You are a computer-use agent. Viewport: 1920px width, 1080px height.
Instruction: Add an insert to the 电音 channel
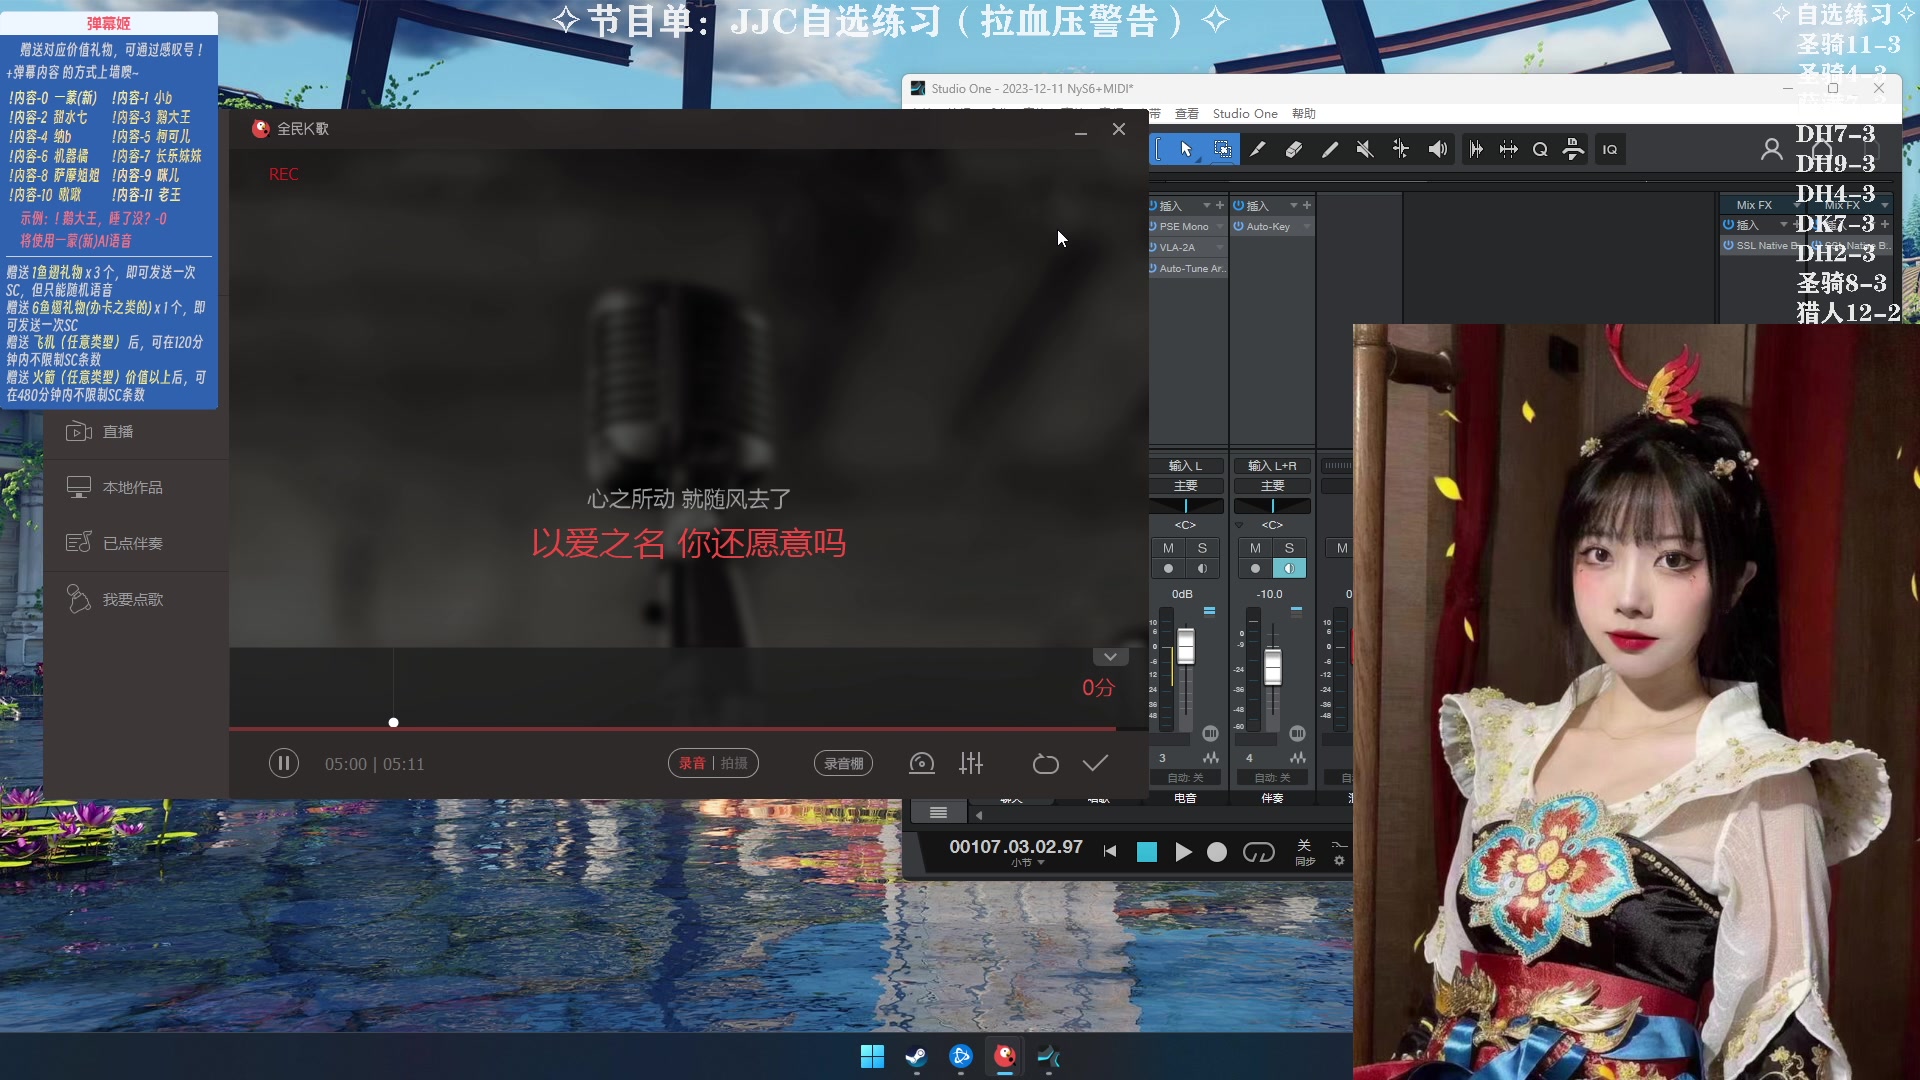point(1220,206)
